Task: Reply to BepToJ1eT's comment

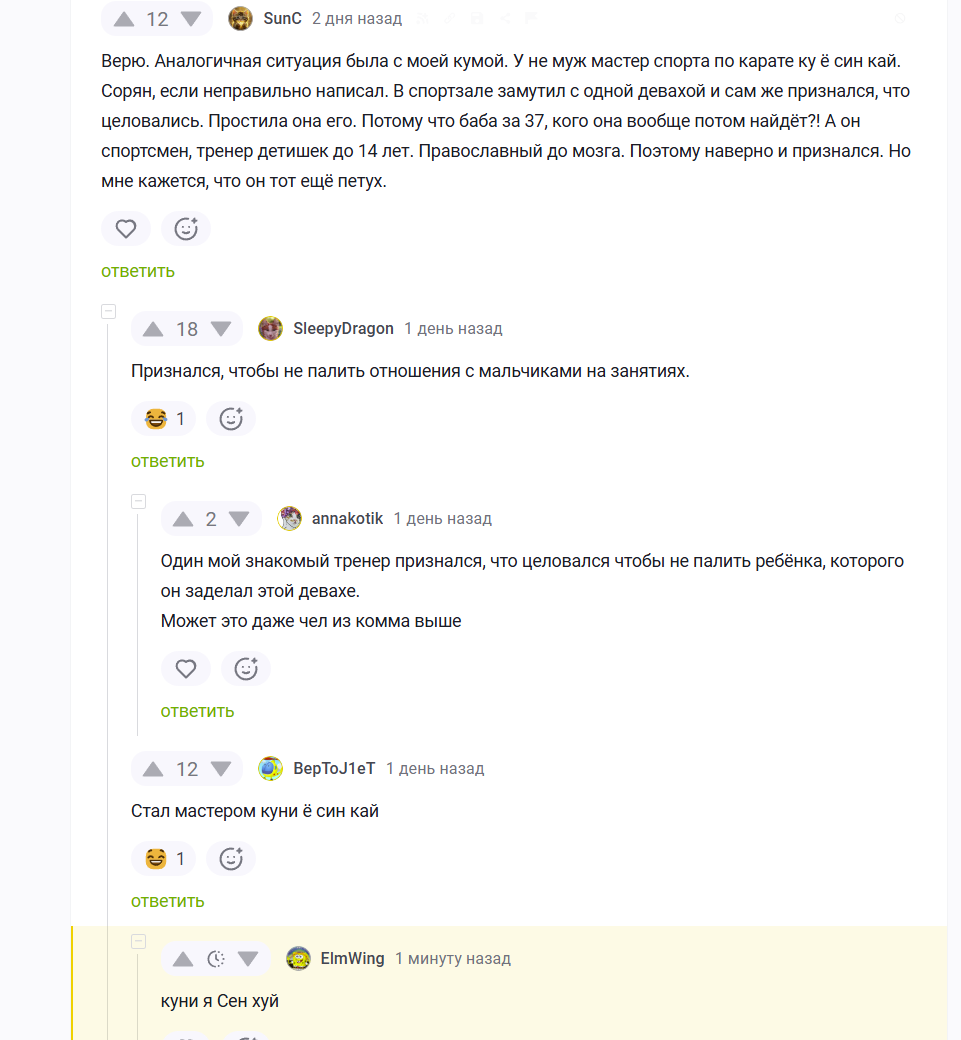Action: 168,901
